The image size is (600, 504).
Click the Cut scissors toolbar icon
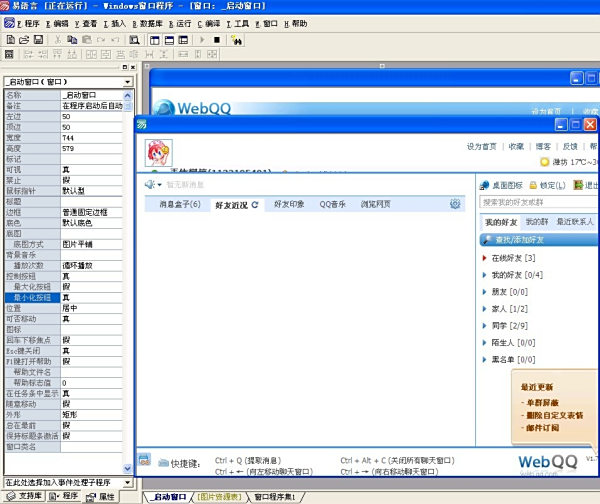point(58,39)
